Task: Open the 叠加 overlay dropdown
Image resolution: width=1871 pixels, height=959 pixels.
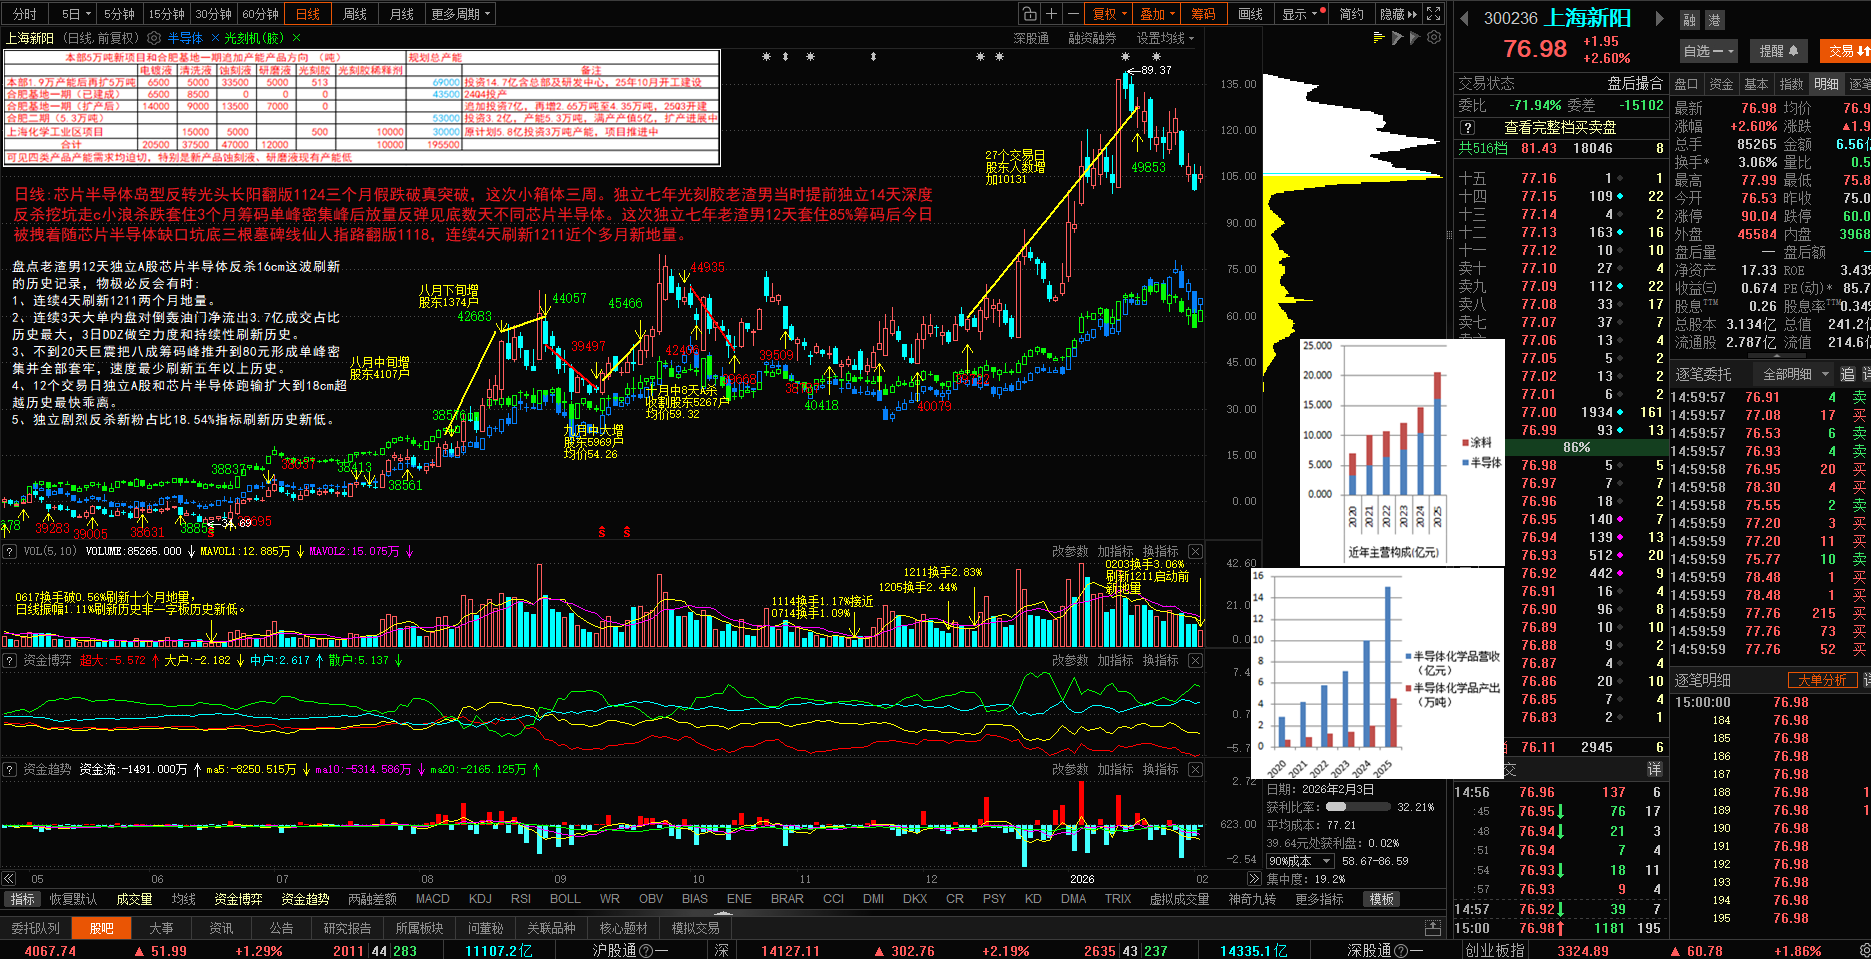Action: coord(1157,14)
